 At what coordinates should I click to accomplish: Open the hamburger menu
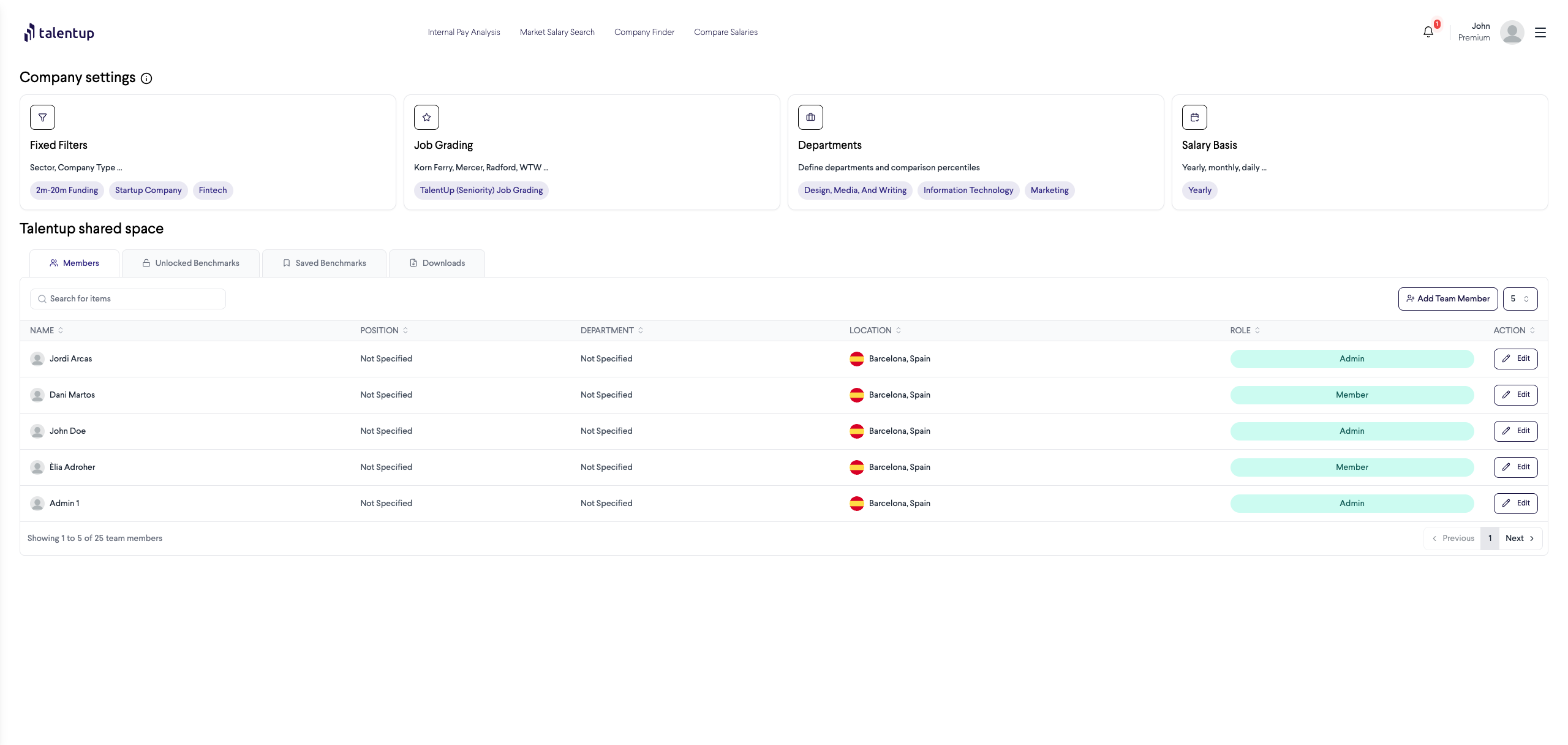pyautogui.click(x=1540, y=32)
